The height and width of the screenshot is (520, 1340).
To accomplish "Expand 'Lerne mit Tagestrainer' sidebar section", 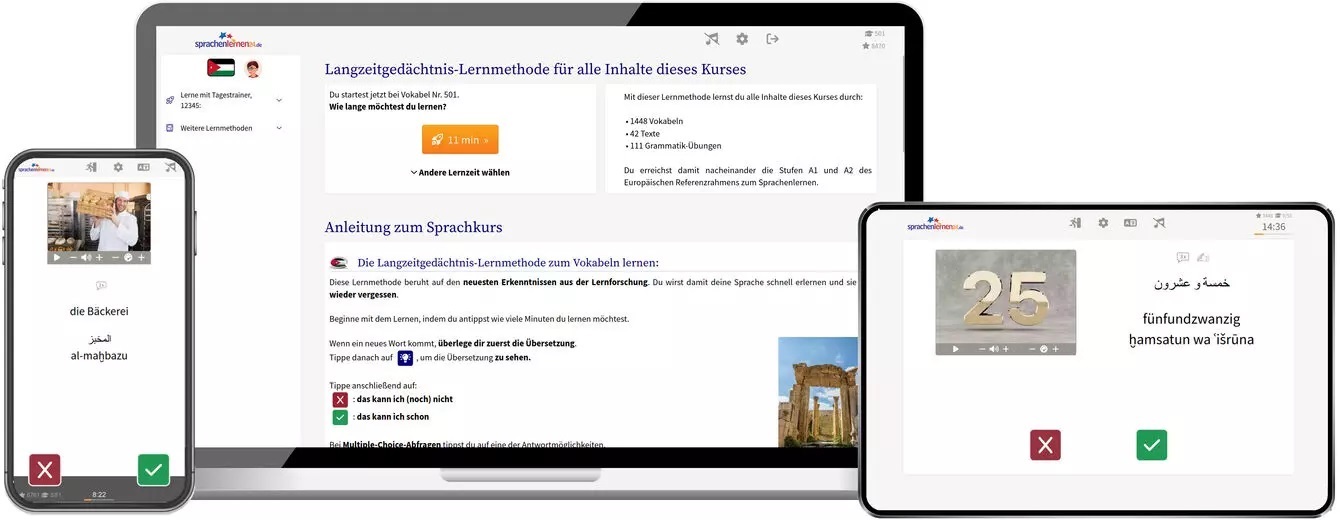I will pos(278,100).
